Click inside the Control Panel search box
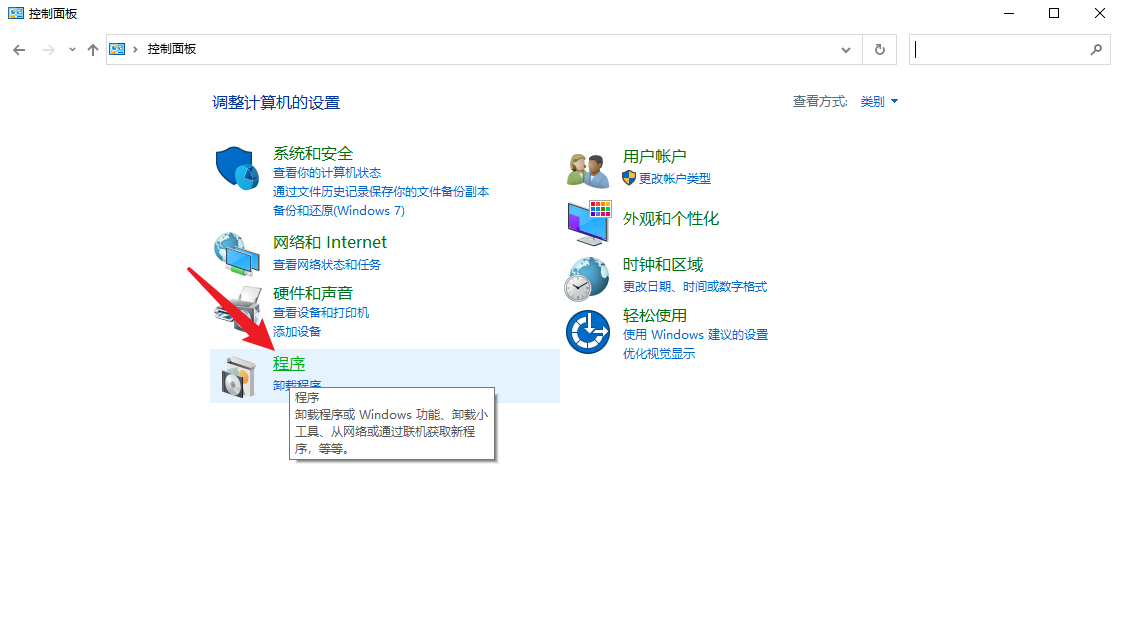Screen dimensions: 1123x631 [x=1000, y=49]
